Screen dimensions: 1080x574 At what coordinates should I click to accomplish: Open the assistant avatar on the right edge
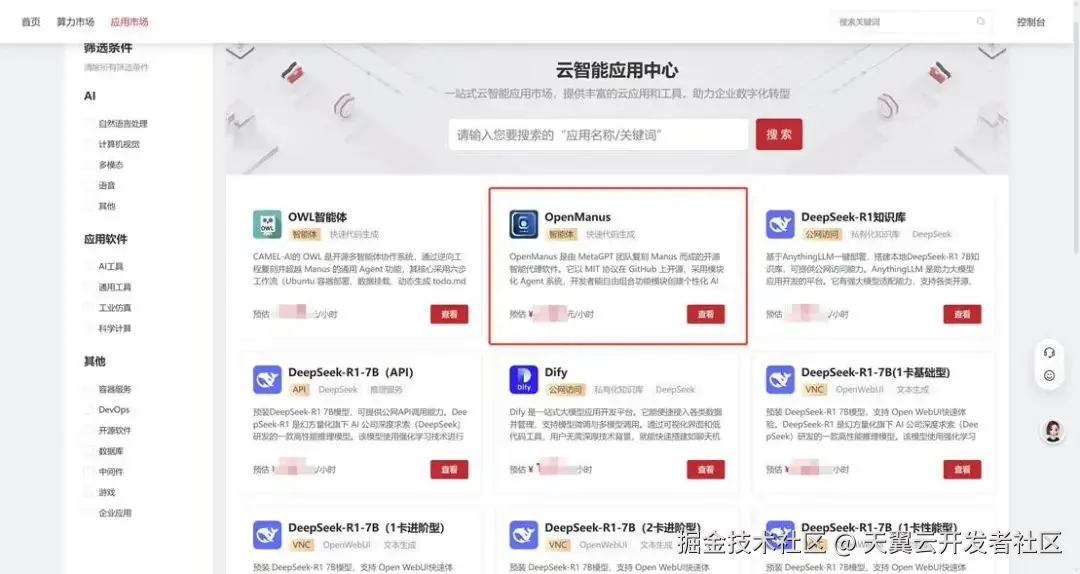tap(1052, 431)
